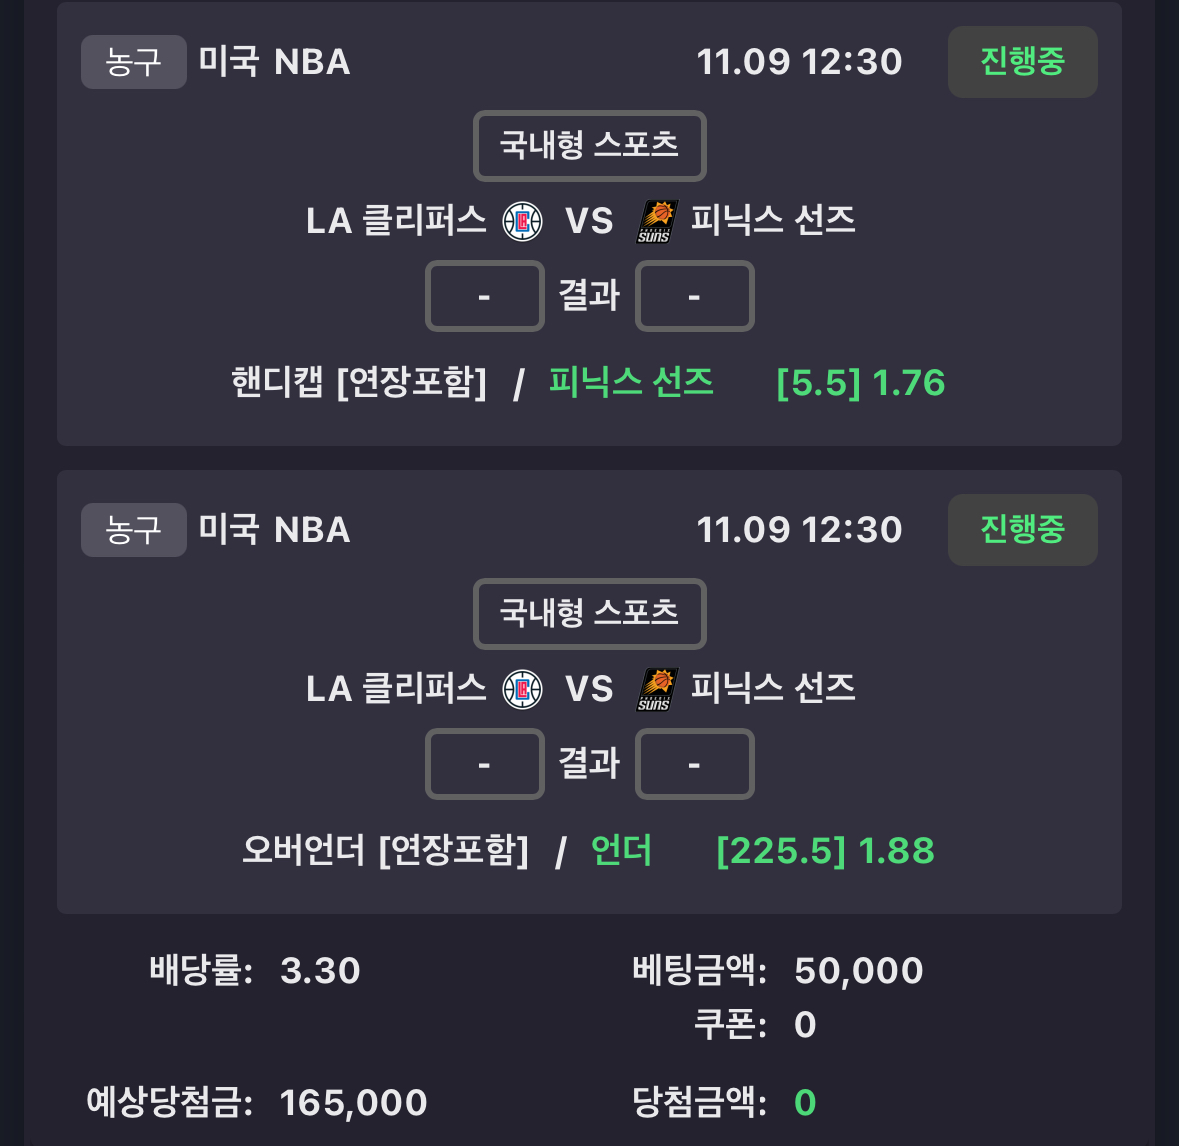This screenshot has height=1146, width=1179.
Task: Click the 예상당첨금 value 165,000
Action: pos(353,1103)
